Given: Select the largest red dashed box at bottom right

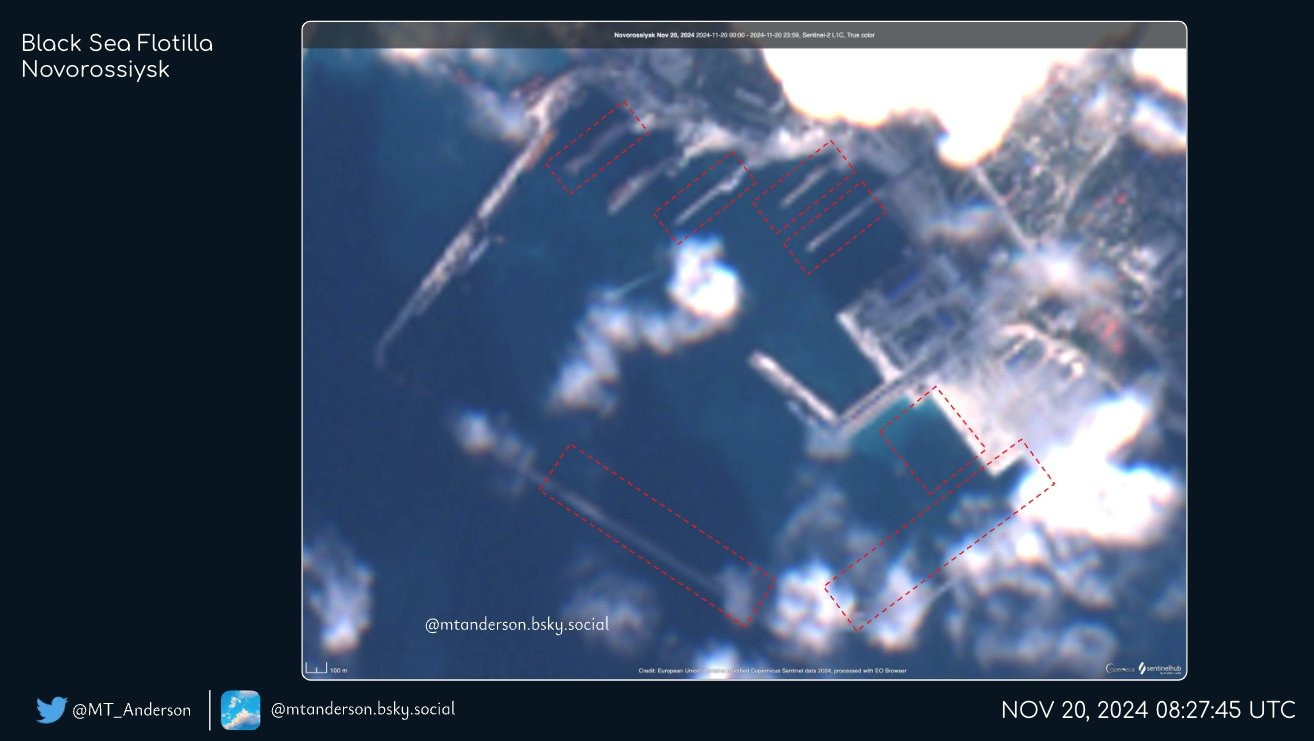Looking at the screenshot, I should click(x=939, y=535).
